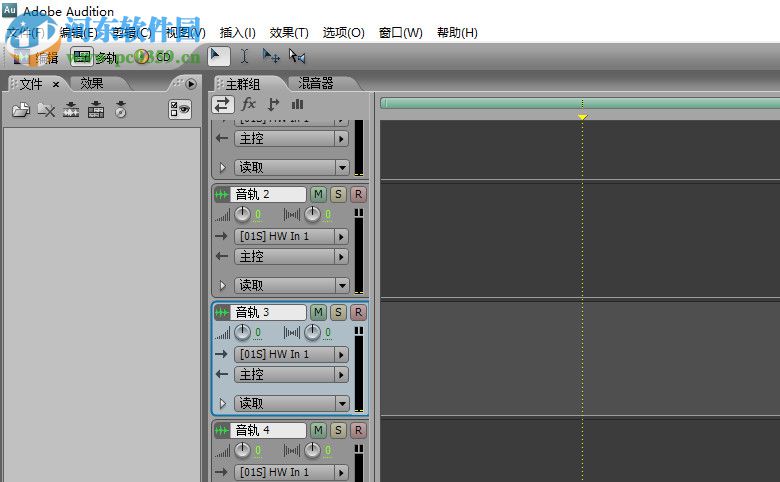Viewport: 780px width, 482px height.
Task: Mute 音轨 3 with M button
Action: [x=318, y=312]
